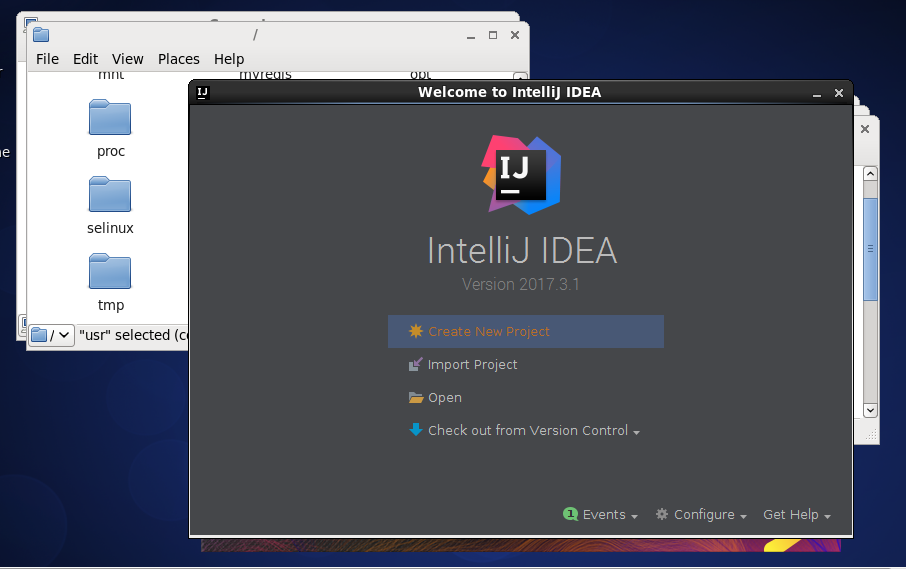The image size is (906, 569).
Task: Click the blue download arrow icon
Action: (x=415, y=430)
